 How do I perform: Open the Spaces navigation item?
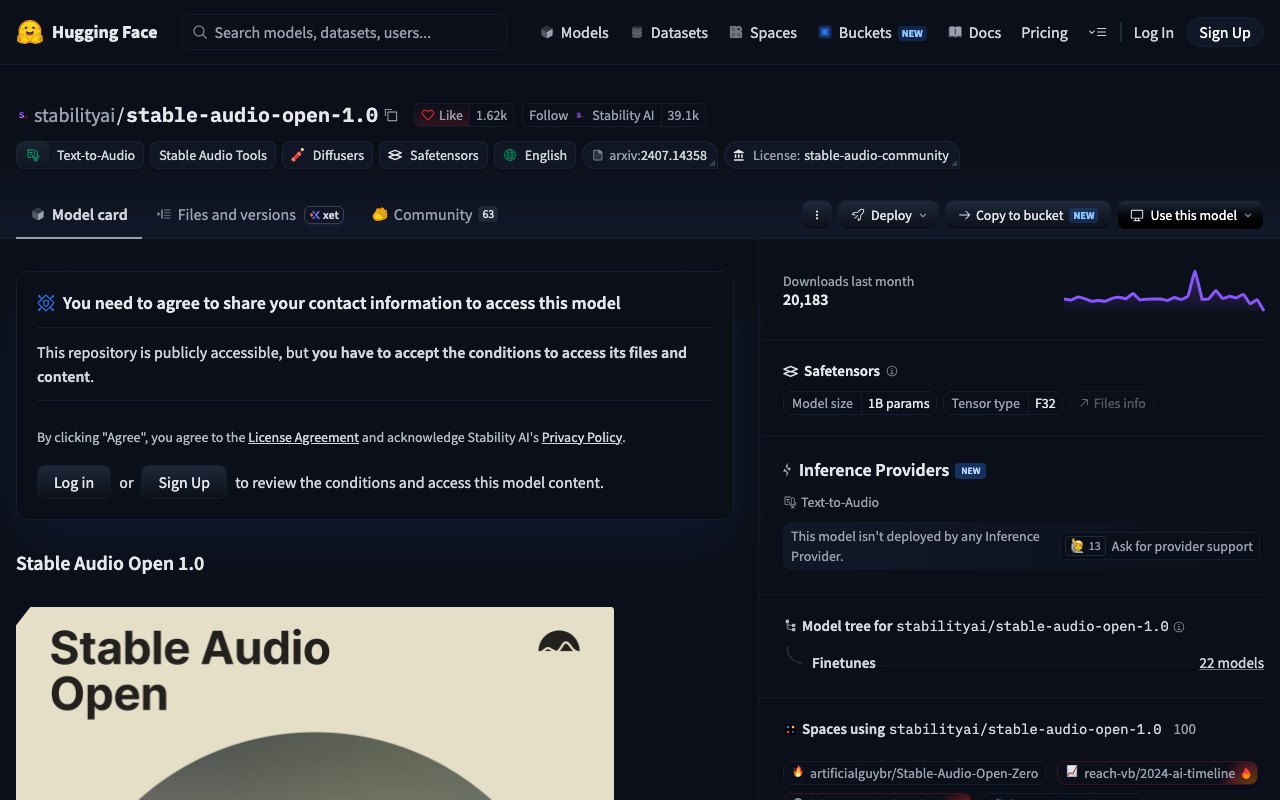(x=763, y=32)
